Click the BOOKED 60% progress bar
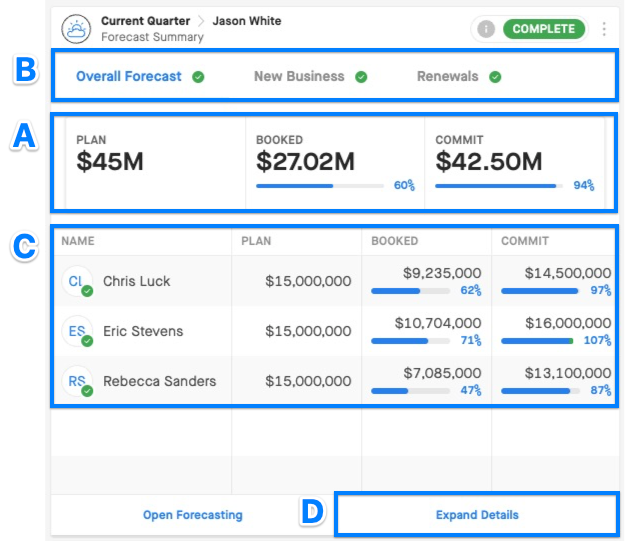This screenshot has height=541, width=625. click(320, 186)
